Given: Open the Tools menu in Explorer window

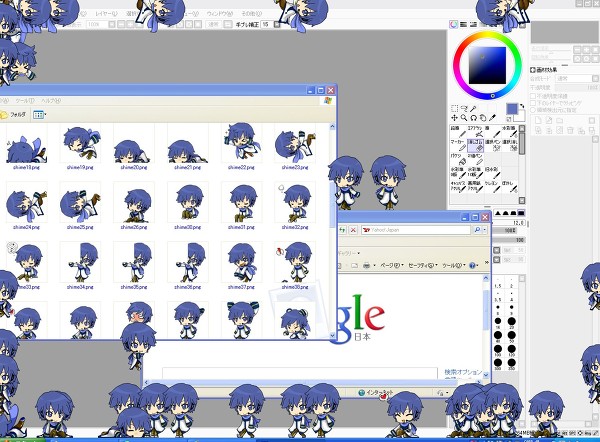Looking at the screenshot, I should [x=25, y=101].
